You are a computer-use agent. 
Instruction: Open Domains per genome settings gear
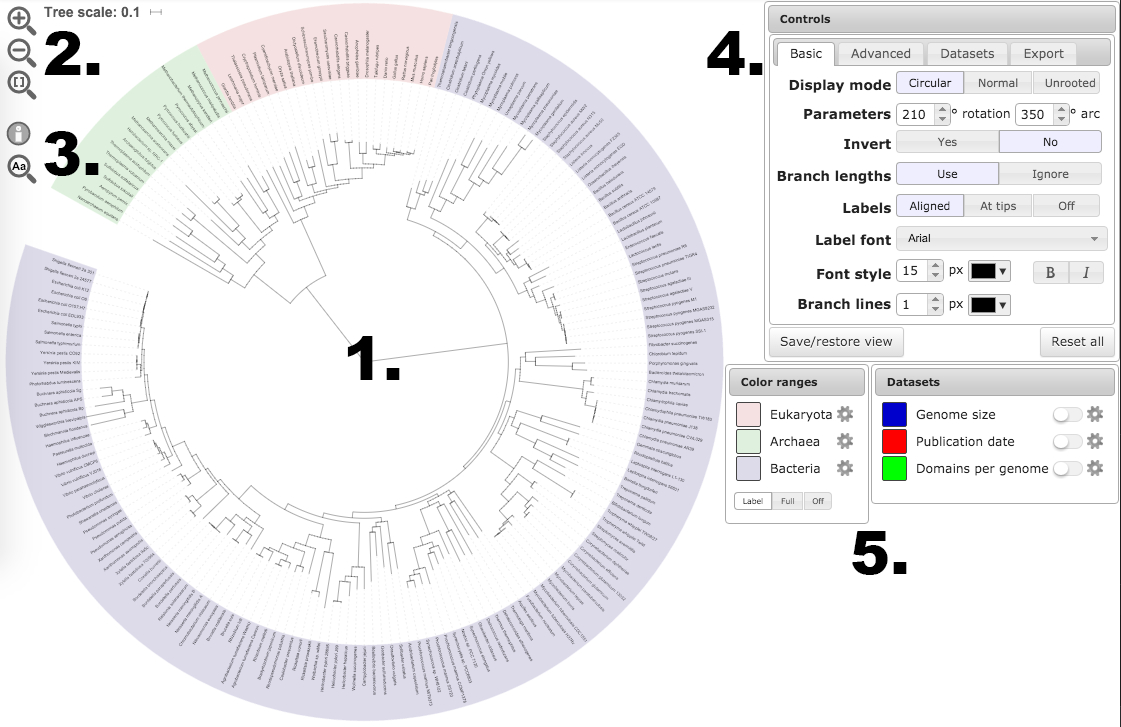(1095, 468)
